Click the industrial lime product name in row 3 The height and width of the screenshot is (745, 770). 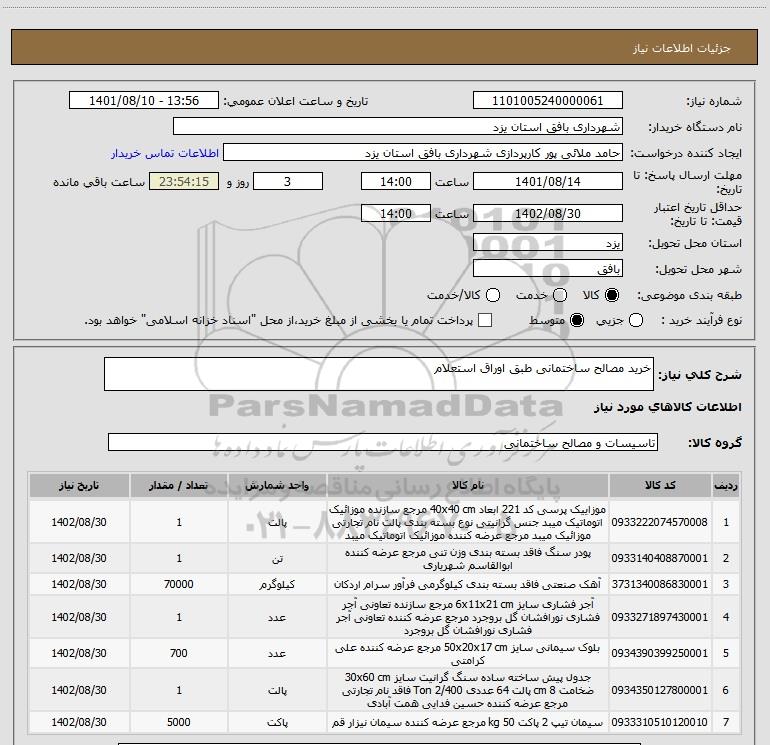pos(468,584)
